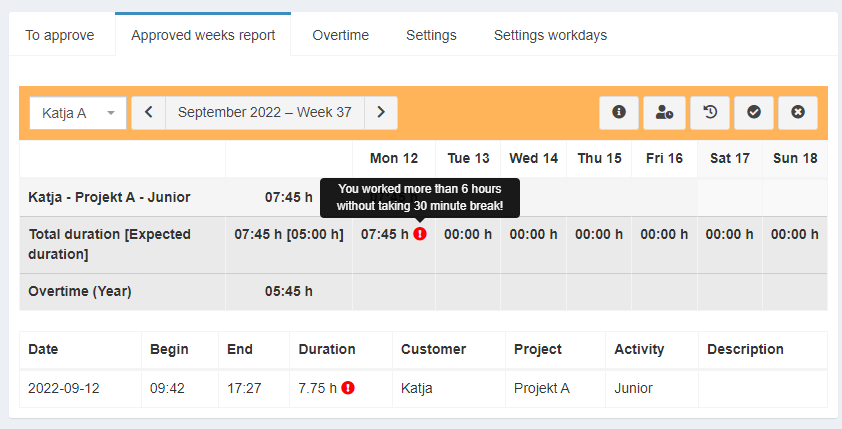Image resolution: width=842 pixels, height=429 pixels.
Task: Go to next week with right chevron
Action: pyautogui.click(x=381, y=113)
